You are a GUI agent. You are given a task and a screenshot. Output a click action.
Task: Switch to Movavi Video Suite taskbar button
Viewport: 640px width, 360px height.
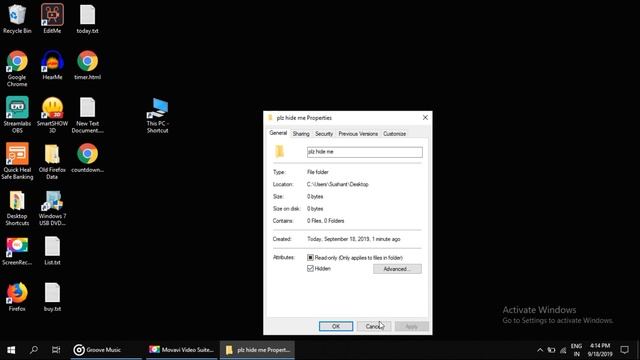tap(182, 350)
